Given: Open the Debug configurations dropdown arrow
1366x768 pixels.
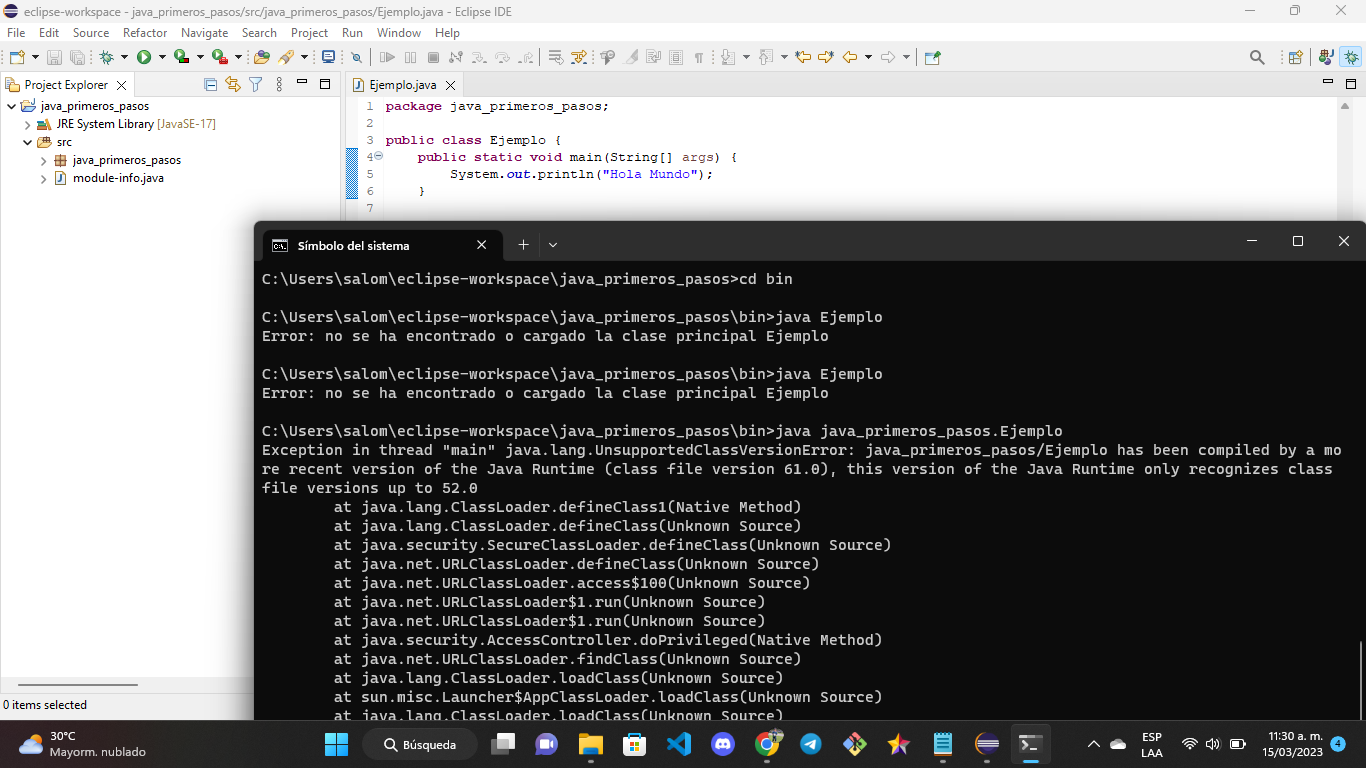Looking at the screenshot, I should [124, 57].
